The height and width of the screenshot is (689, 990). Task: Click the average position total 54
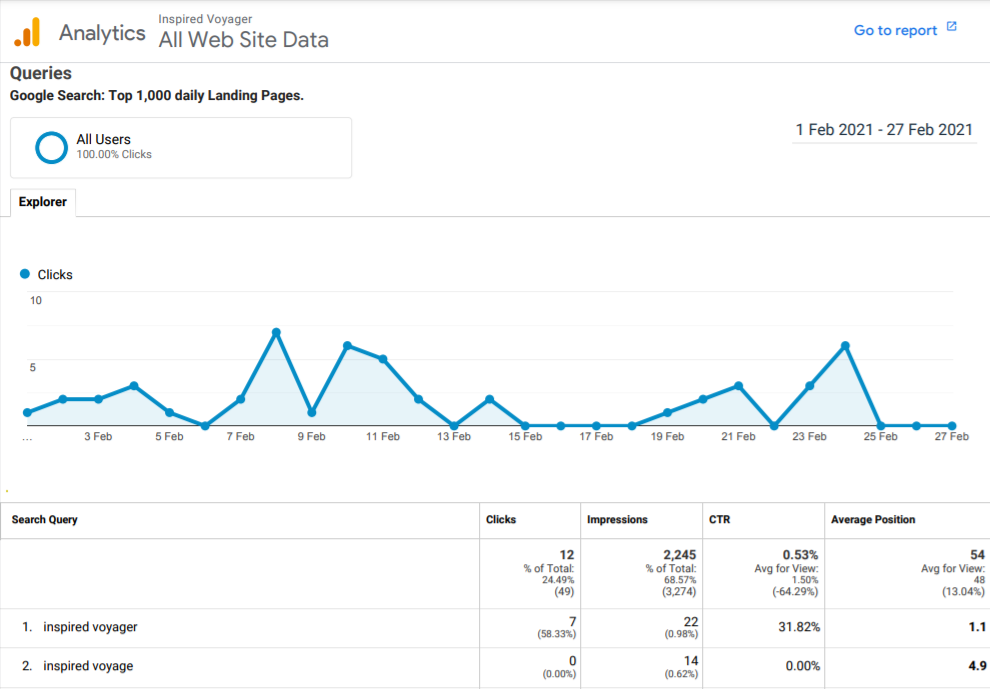click(x=977, y=554)
